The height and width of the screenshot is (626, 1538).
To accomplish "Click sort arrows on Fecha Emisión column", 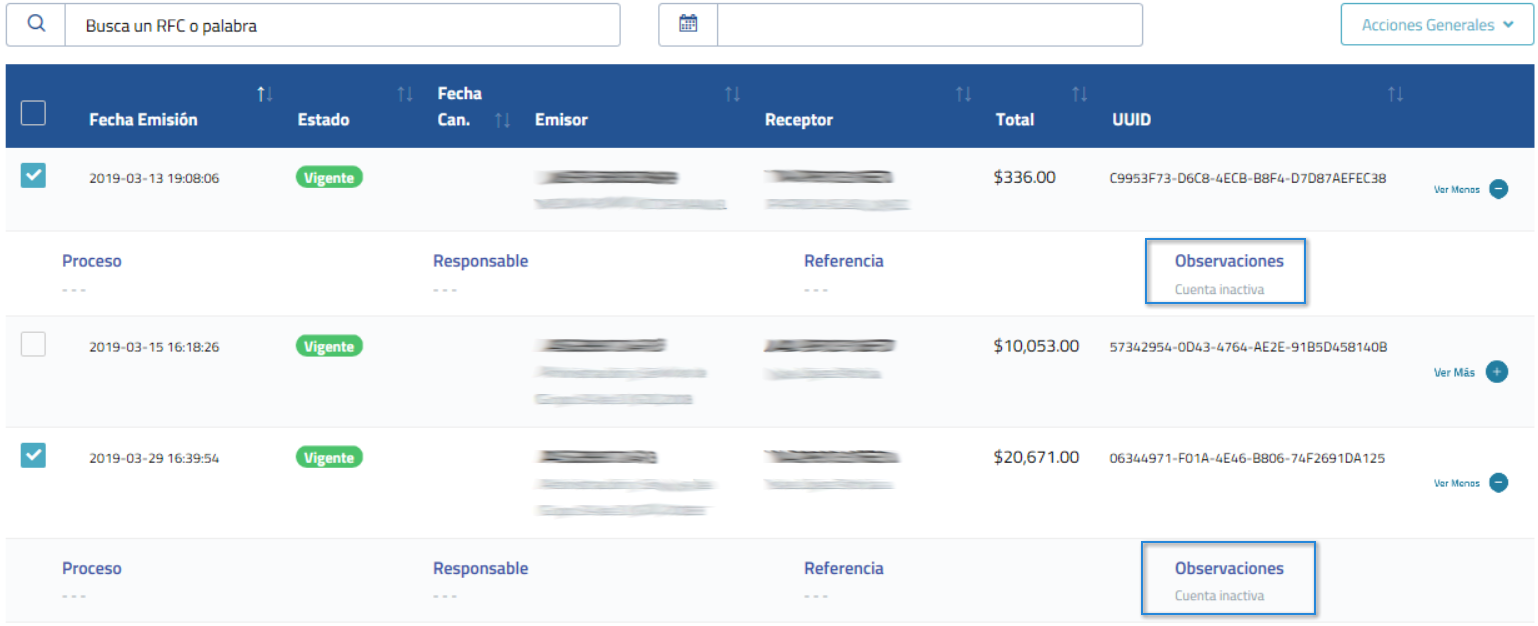I will [x=264, y=93].
